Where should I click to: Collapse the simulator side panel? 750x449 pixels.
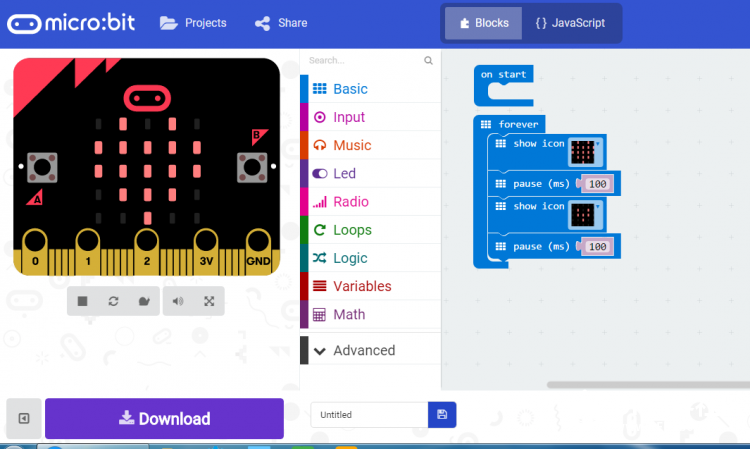(24, 418)
